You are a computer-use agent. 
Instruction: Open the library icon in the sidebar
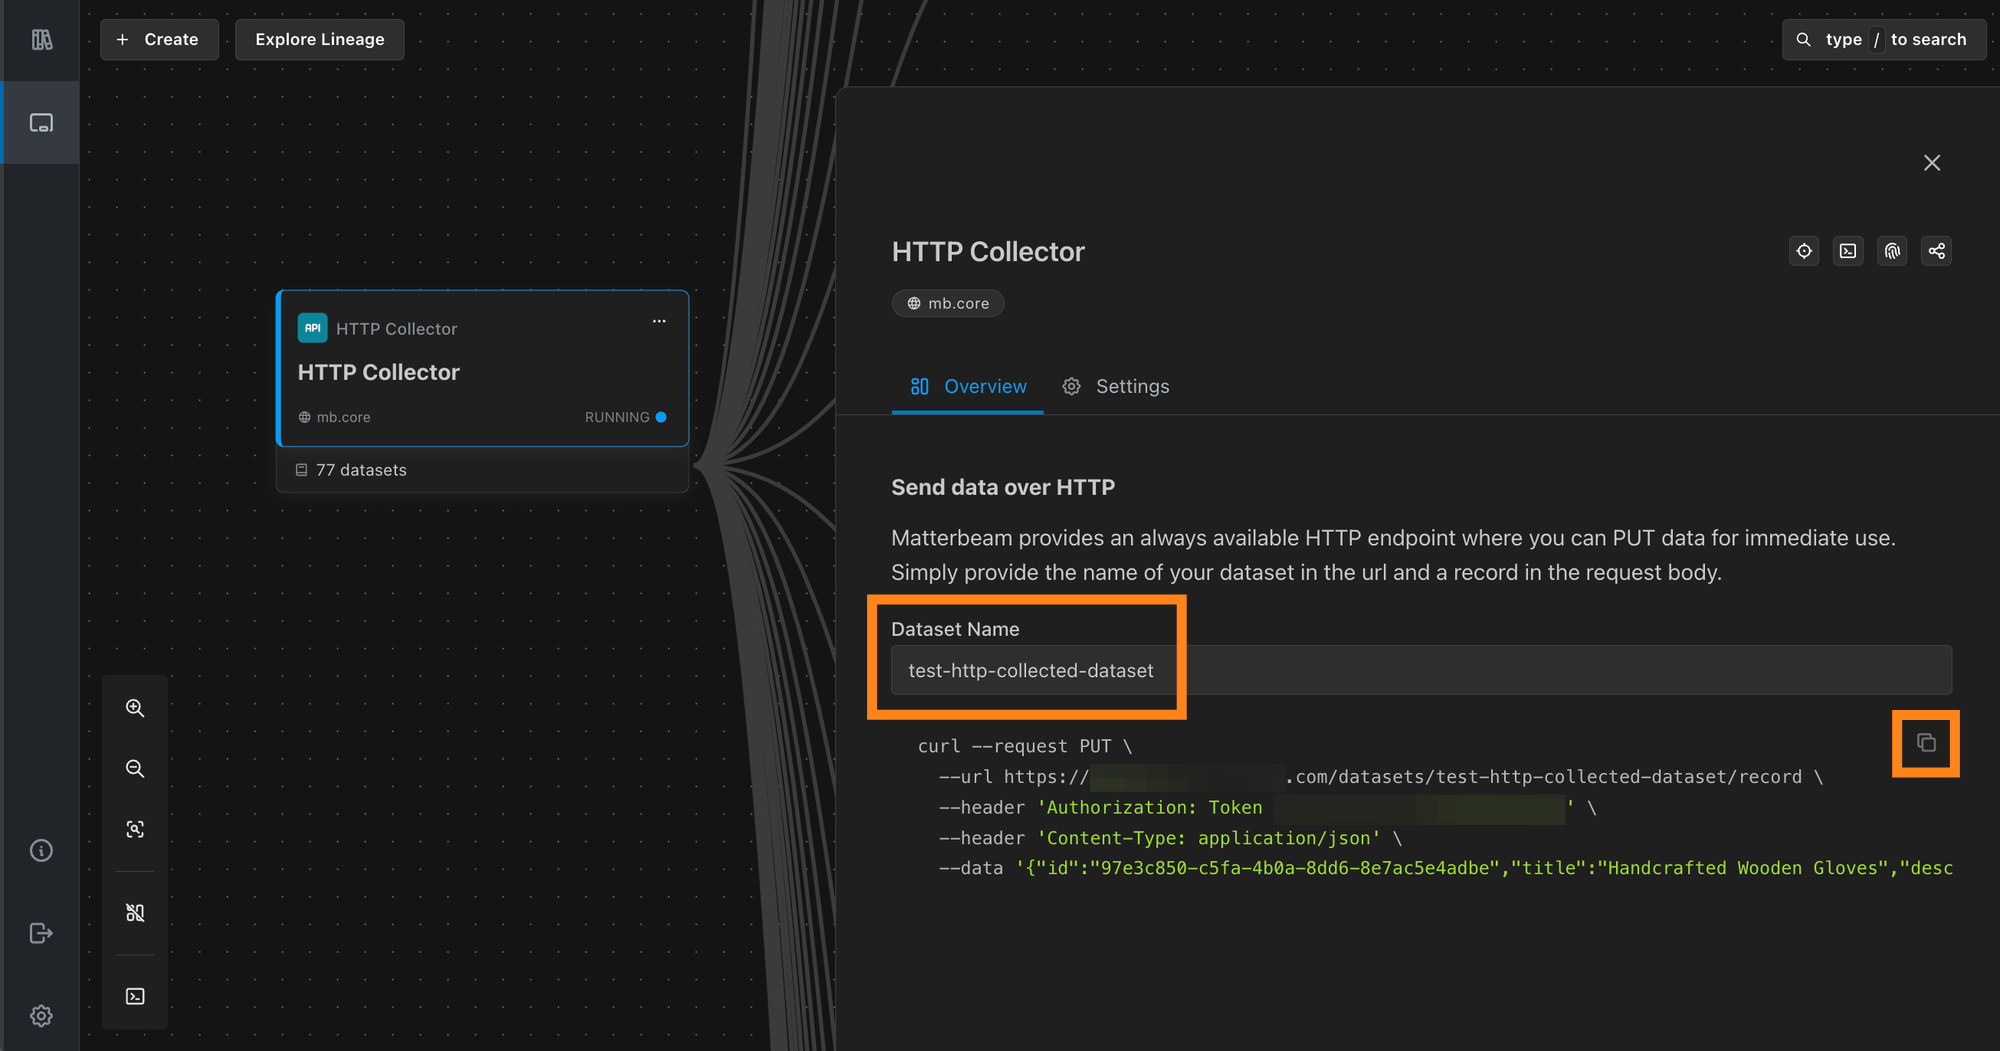click(x=41, y=40)
